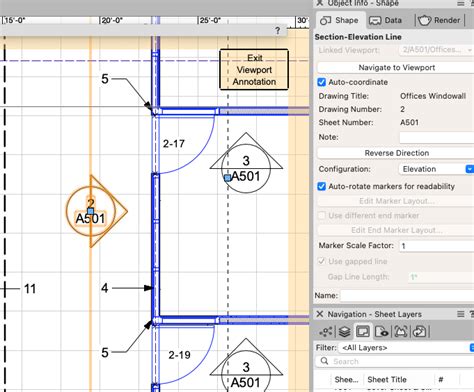Click the Use gapped line checkbox
This screenshot has height=392, width=474.
pos(322,261)
